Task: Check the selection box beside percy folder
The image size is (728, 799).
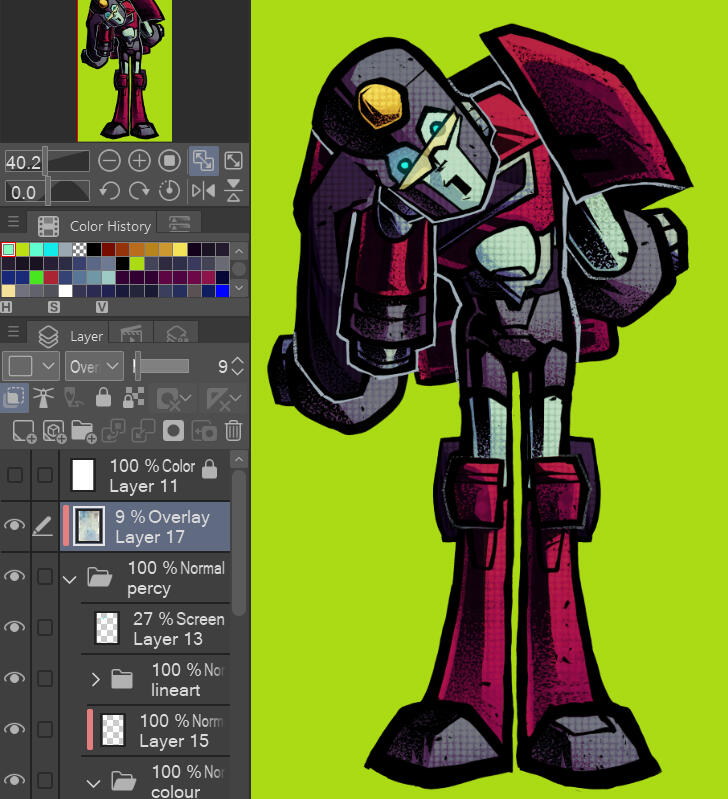Action: [x=45, y=576]
